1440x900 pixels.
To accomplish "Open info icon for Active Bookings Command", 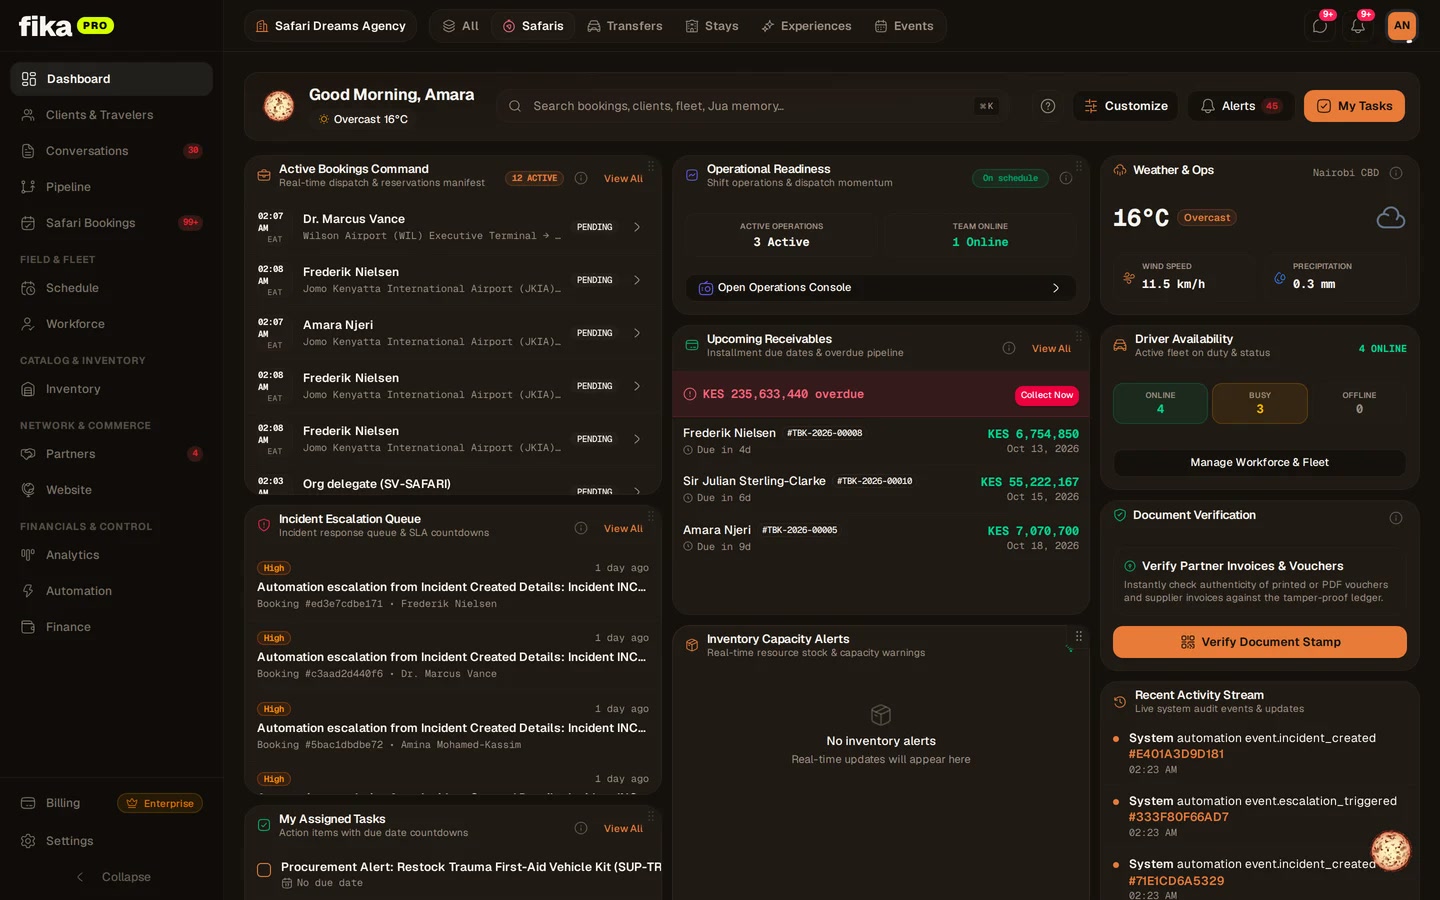I will tap(581, 178).
